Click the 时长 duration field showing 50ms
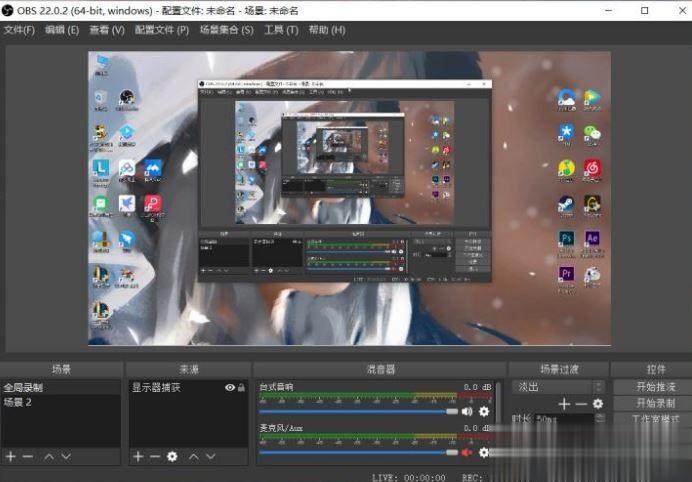The width and height of the screenshot is (692, 482). point(564,418)
